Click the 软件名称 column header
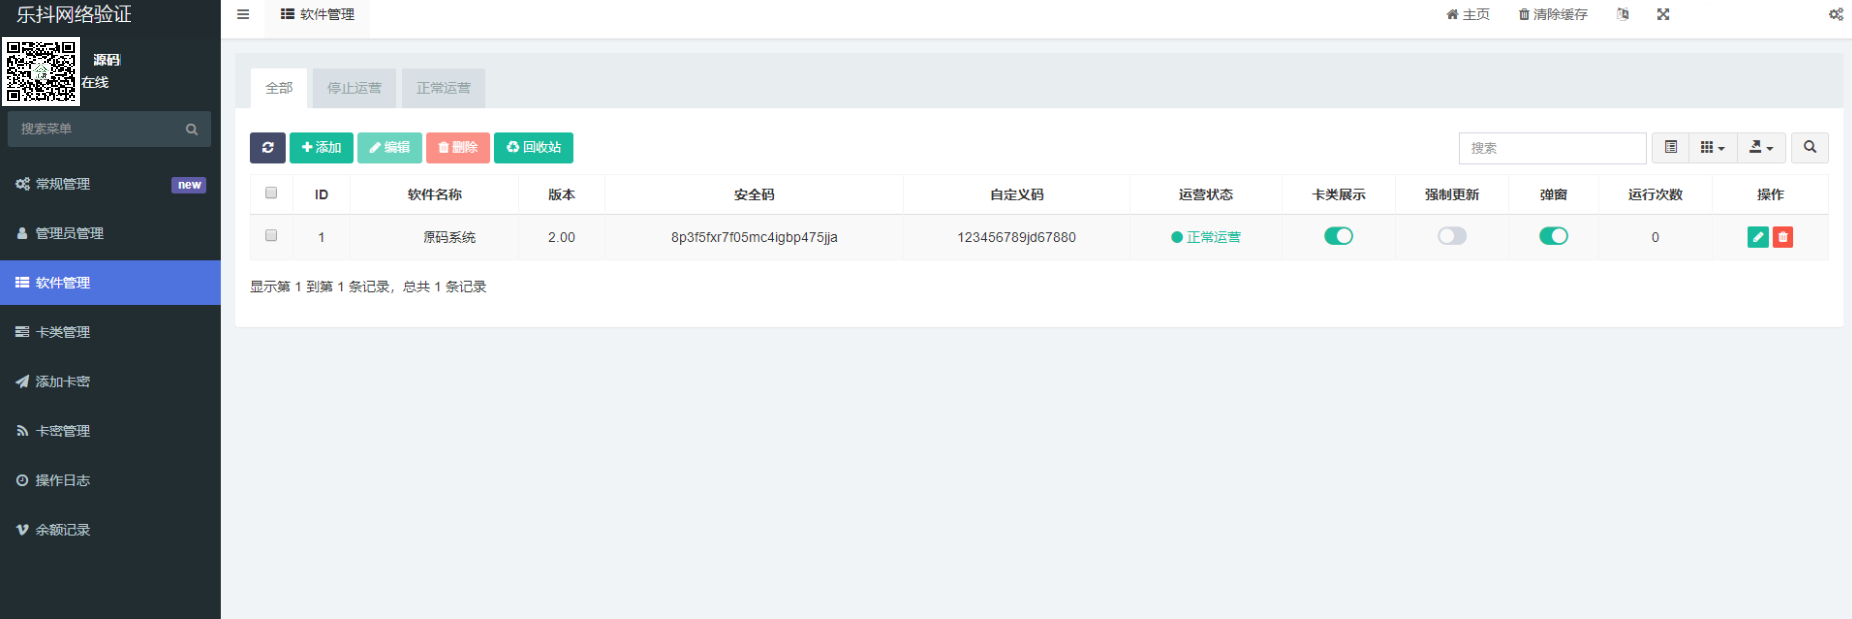 click(434, 195)
